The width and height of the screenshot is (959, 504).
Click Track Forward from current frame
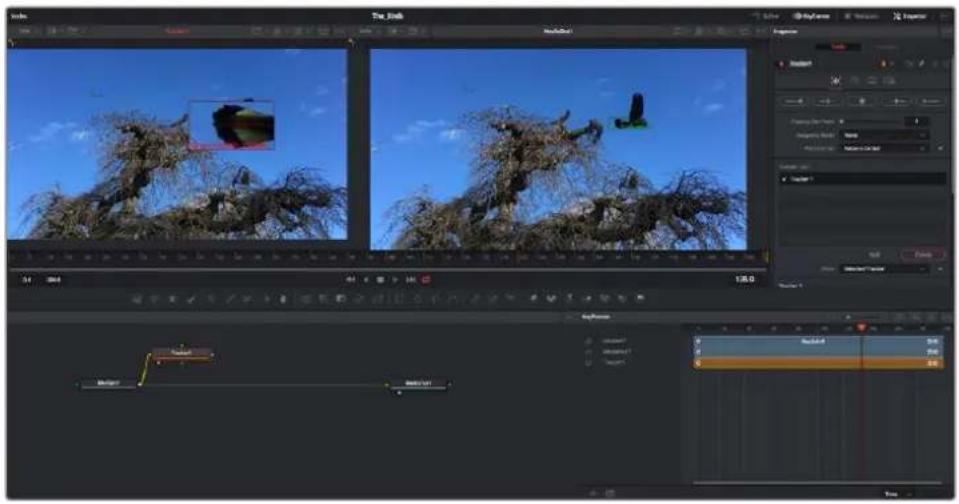897,101
